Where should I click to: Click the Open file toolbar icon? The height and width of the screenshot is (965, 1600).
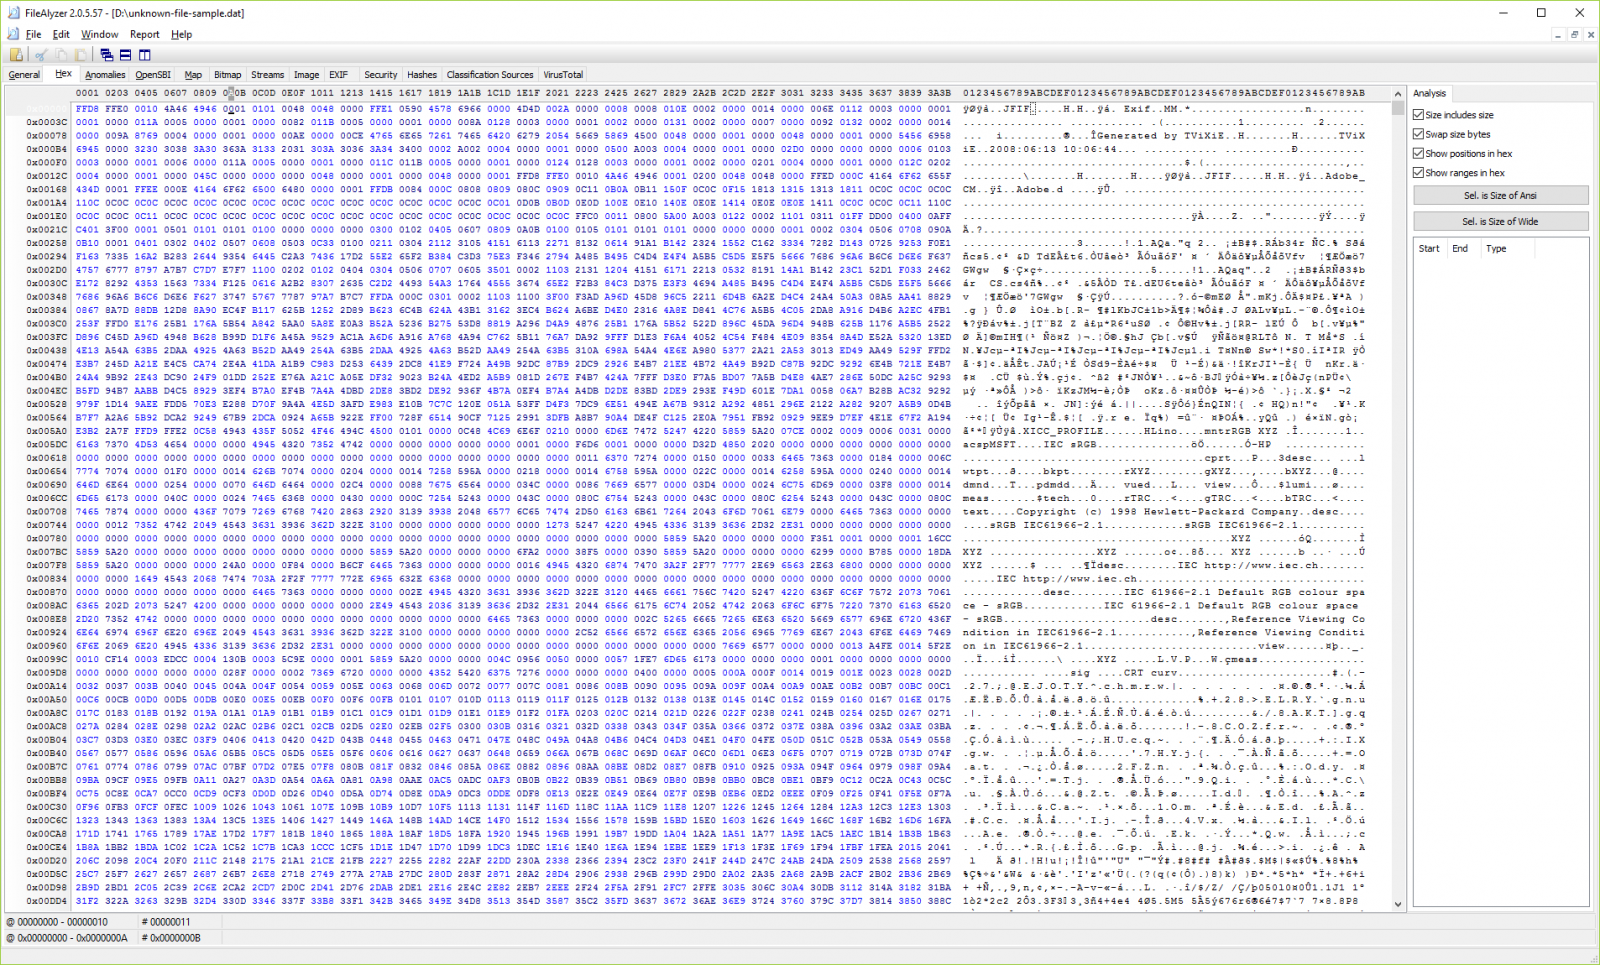16,55
